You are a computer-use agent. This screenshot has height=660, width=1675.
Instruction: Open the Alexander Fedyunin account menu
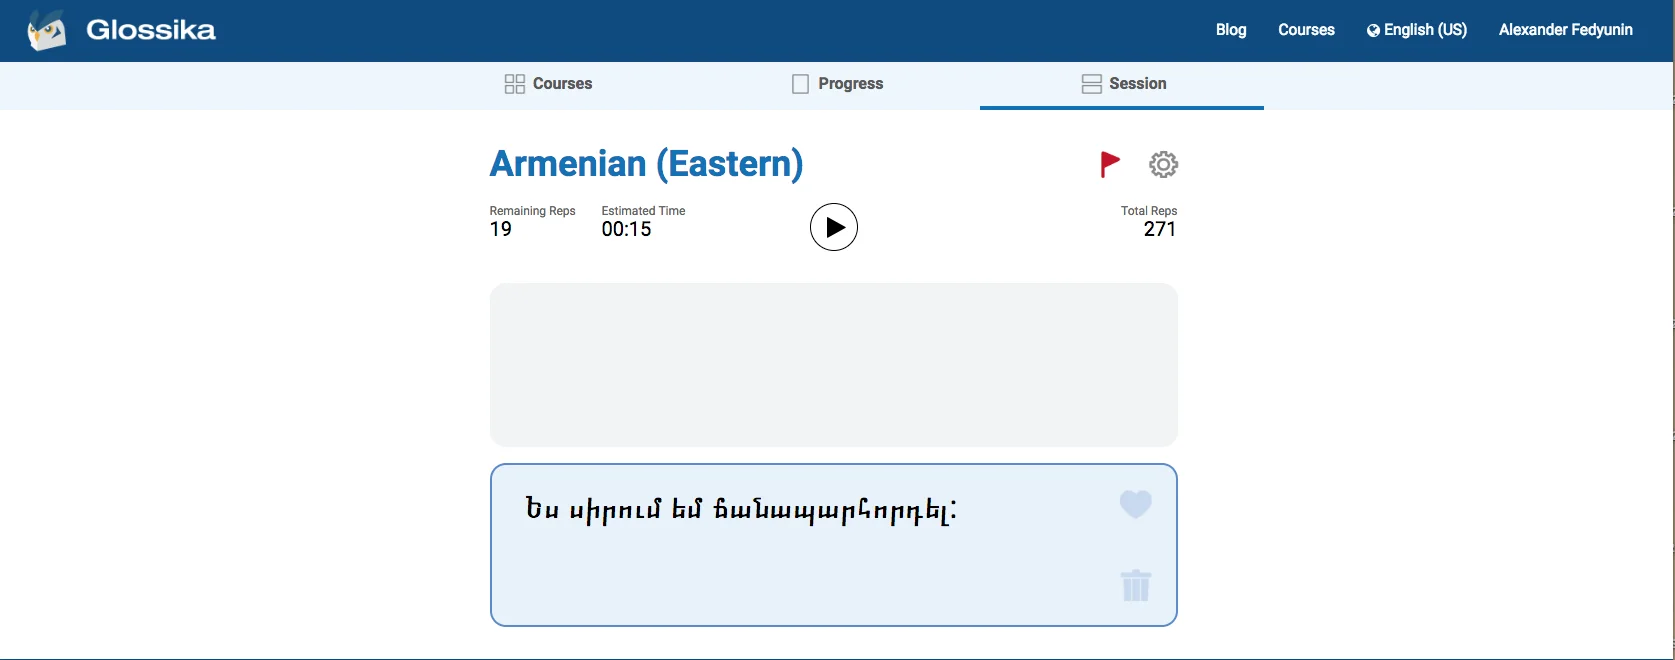(1565, 30)
